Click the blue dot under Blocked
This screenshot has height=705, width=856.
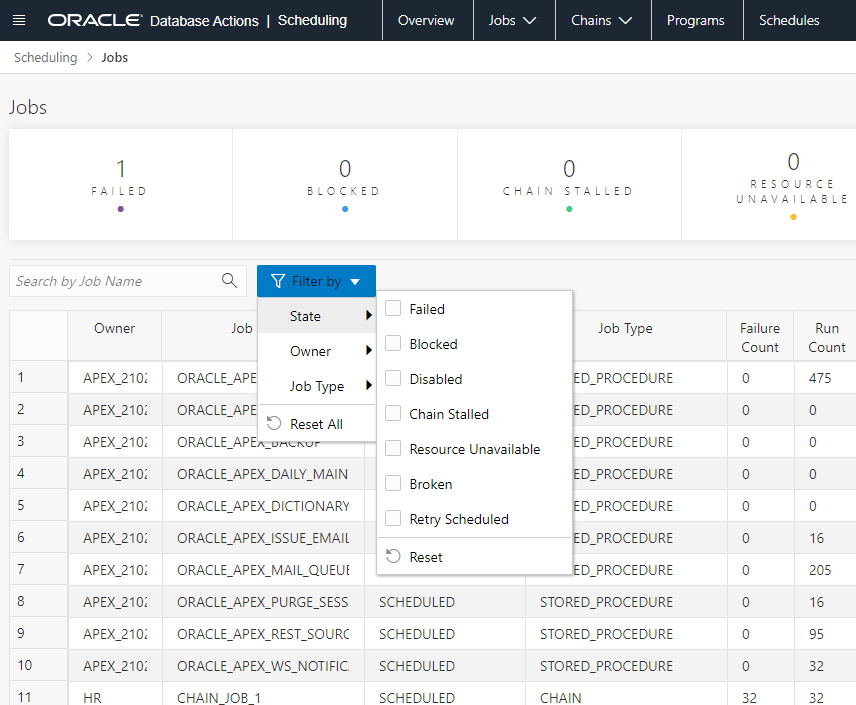coord(345,209)
